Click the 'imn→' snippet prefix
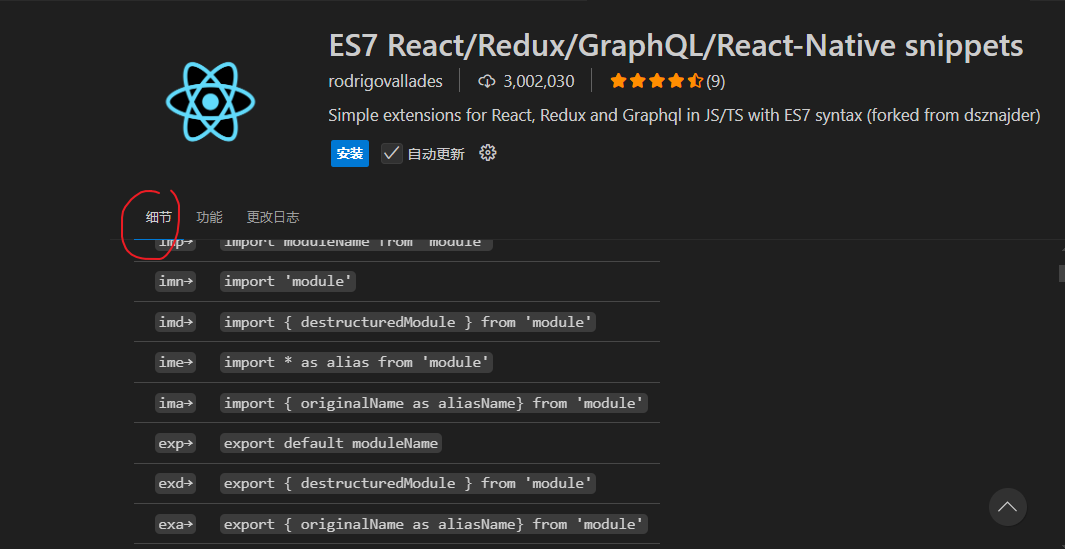The height and width of the screenshot is (549, 1065). click(175, 281)
